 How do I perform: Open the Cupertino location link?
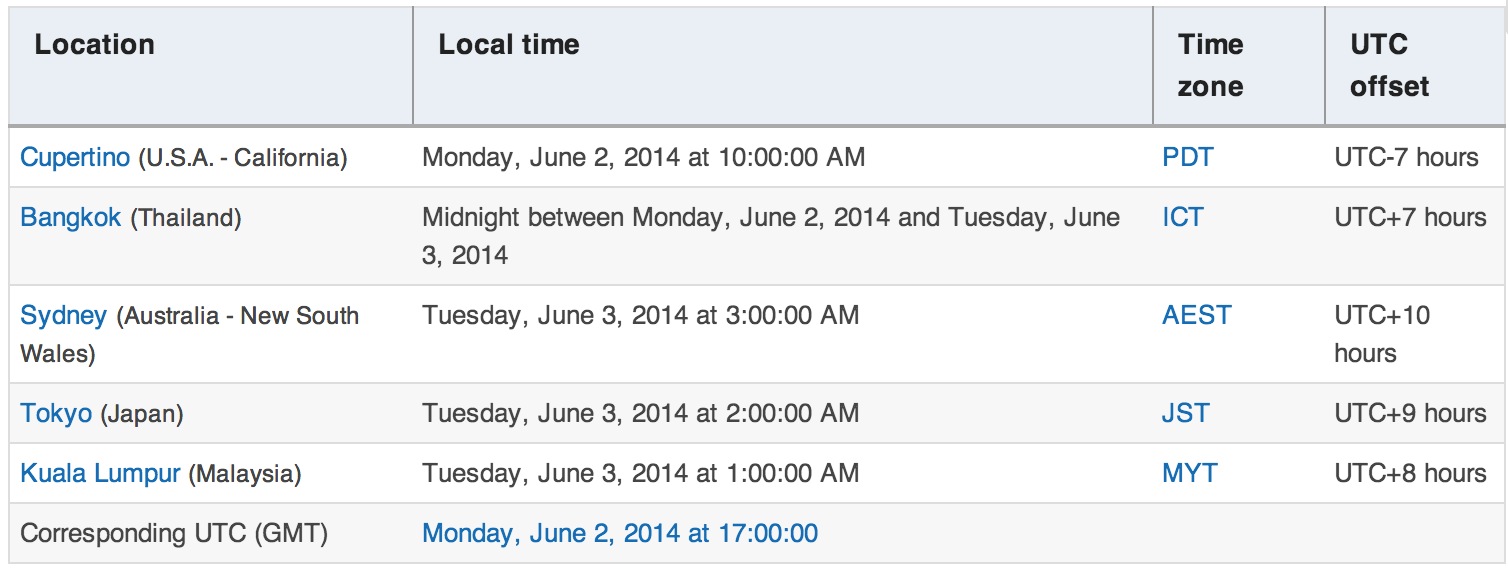point(75,158)
